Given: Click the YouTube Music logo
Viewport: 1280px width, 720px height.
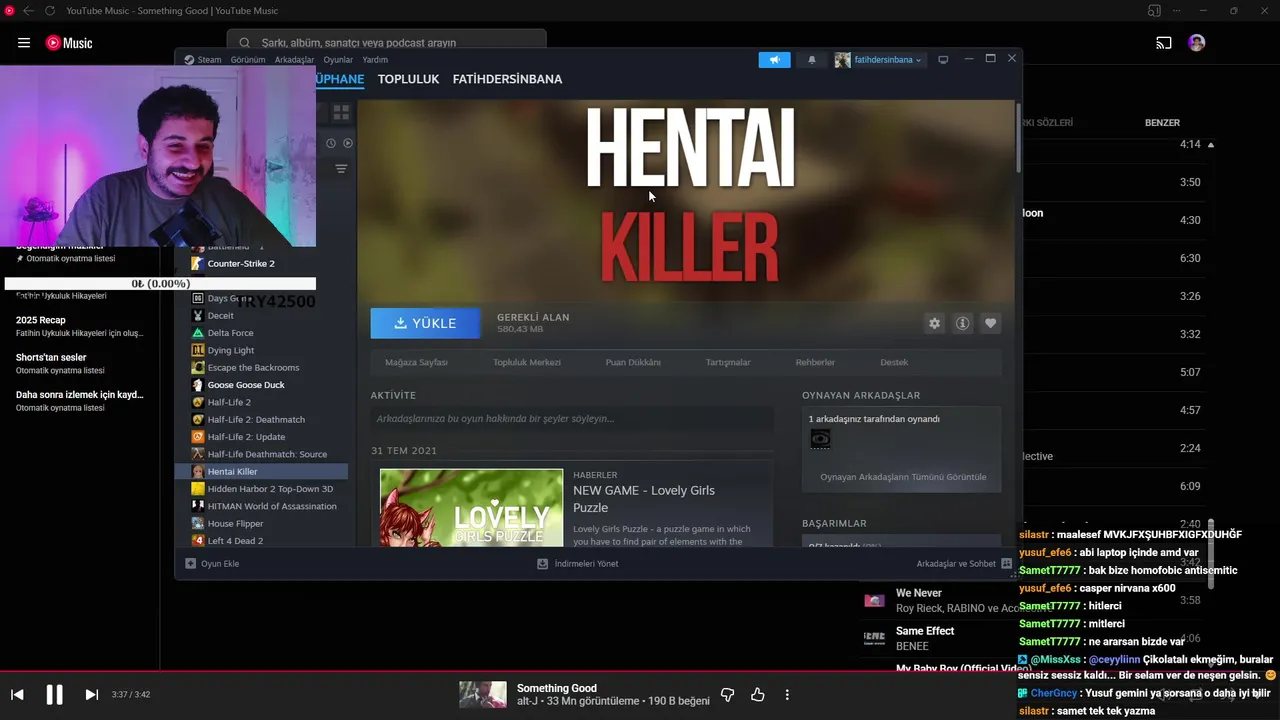Looking at the screenshot, I should [69, 43].
